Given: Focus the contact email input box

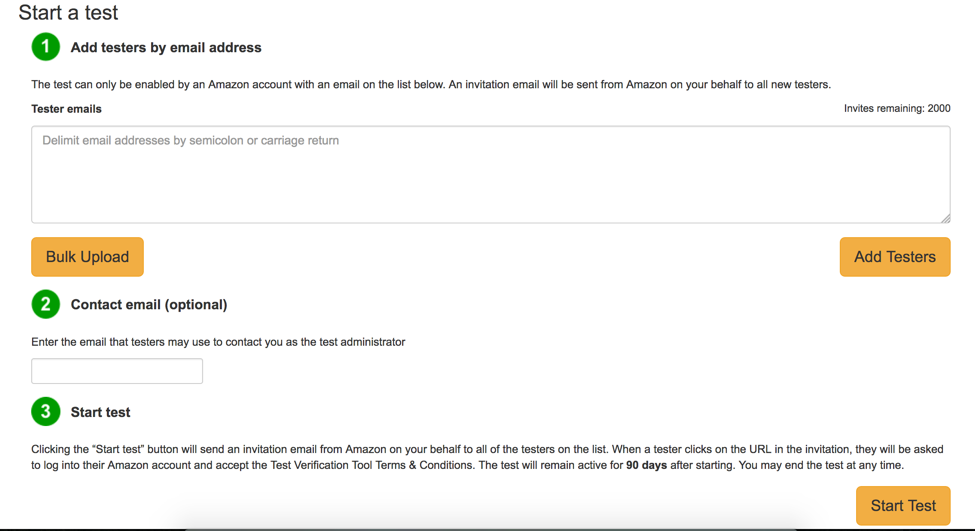Looking at the screenshot, I should coord(117,371).
